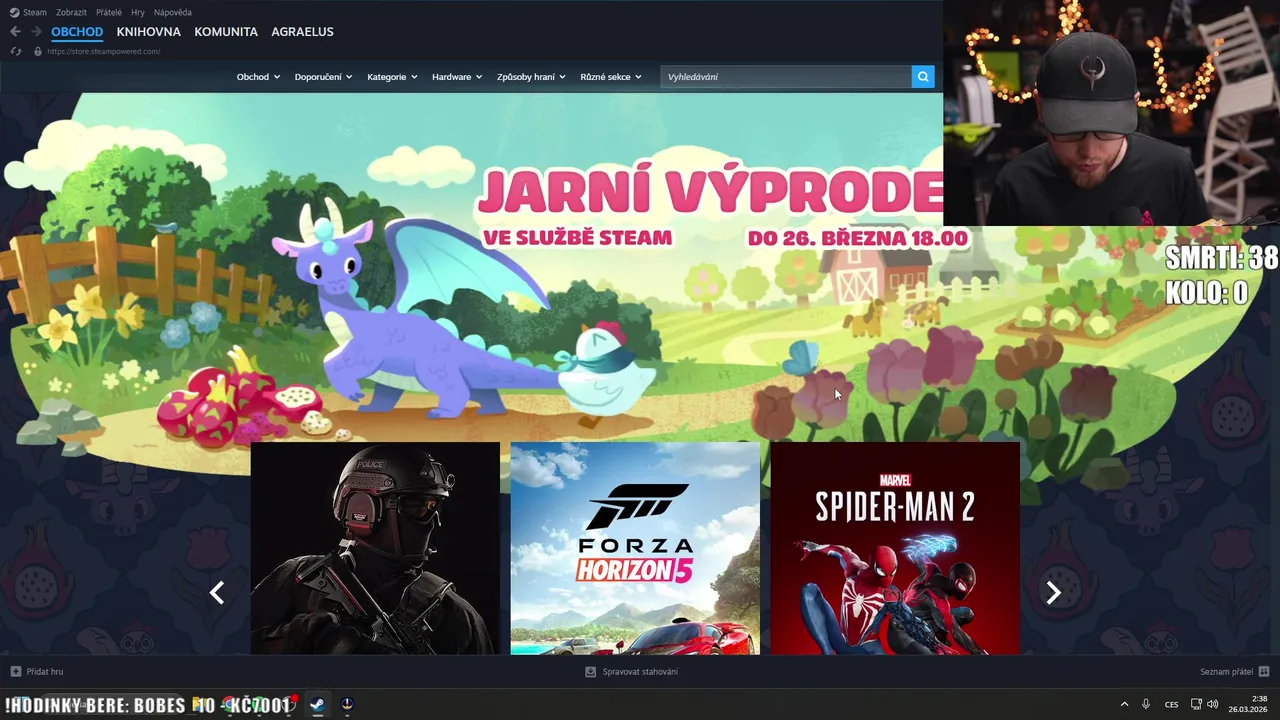Expand the Doporučení dropdown
This screenshot has width=1280, height=720.
point(323,77)
